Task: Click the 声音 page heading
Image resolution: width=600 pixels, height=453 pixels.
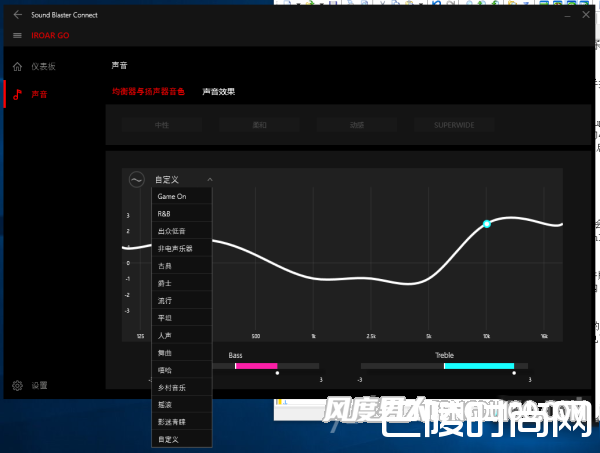Action: pyautogui.click(x=119, y=65)
